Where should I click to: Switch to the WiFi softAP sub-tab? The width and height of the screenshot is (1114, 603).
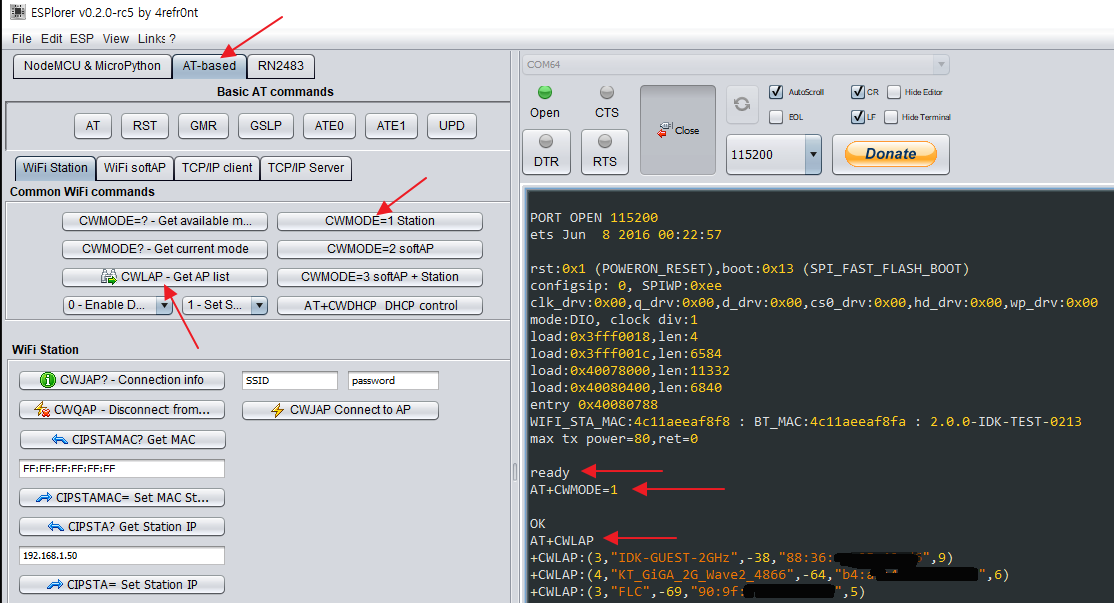(x=134, y=168)
